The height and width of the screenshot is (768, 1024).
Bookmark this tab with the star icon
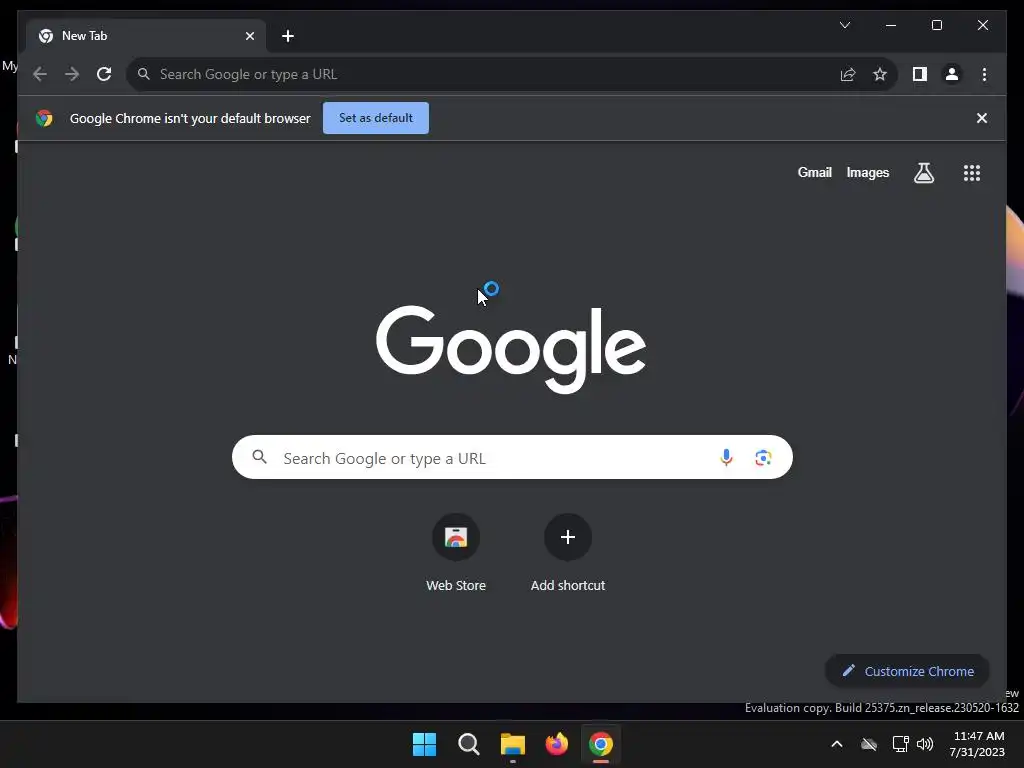880,74
